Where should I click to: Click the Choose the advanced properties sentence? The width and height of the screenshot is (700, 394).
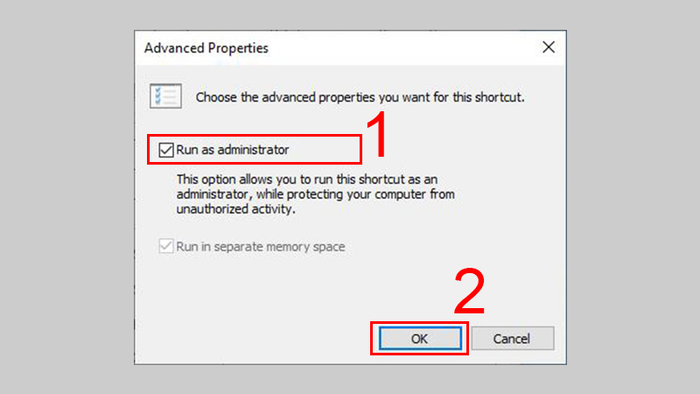click(360, 97)
